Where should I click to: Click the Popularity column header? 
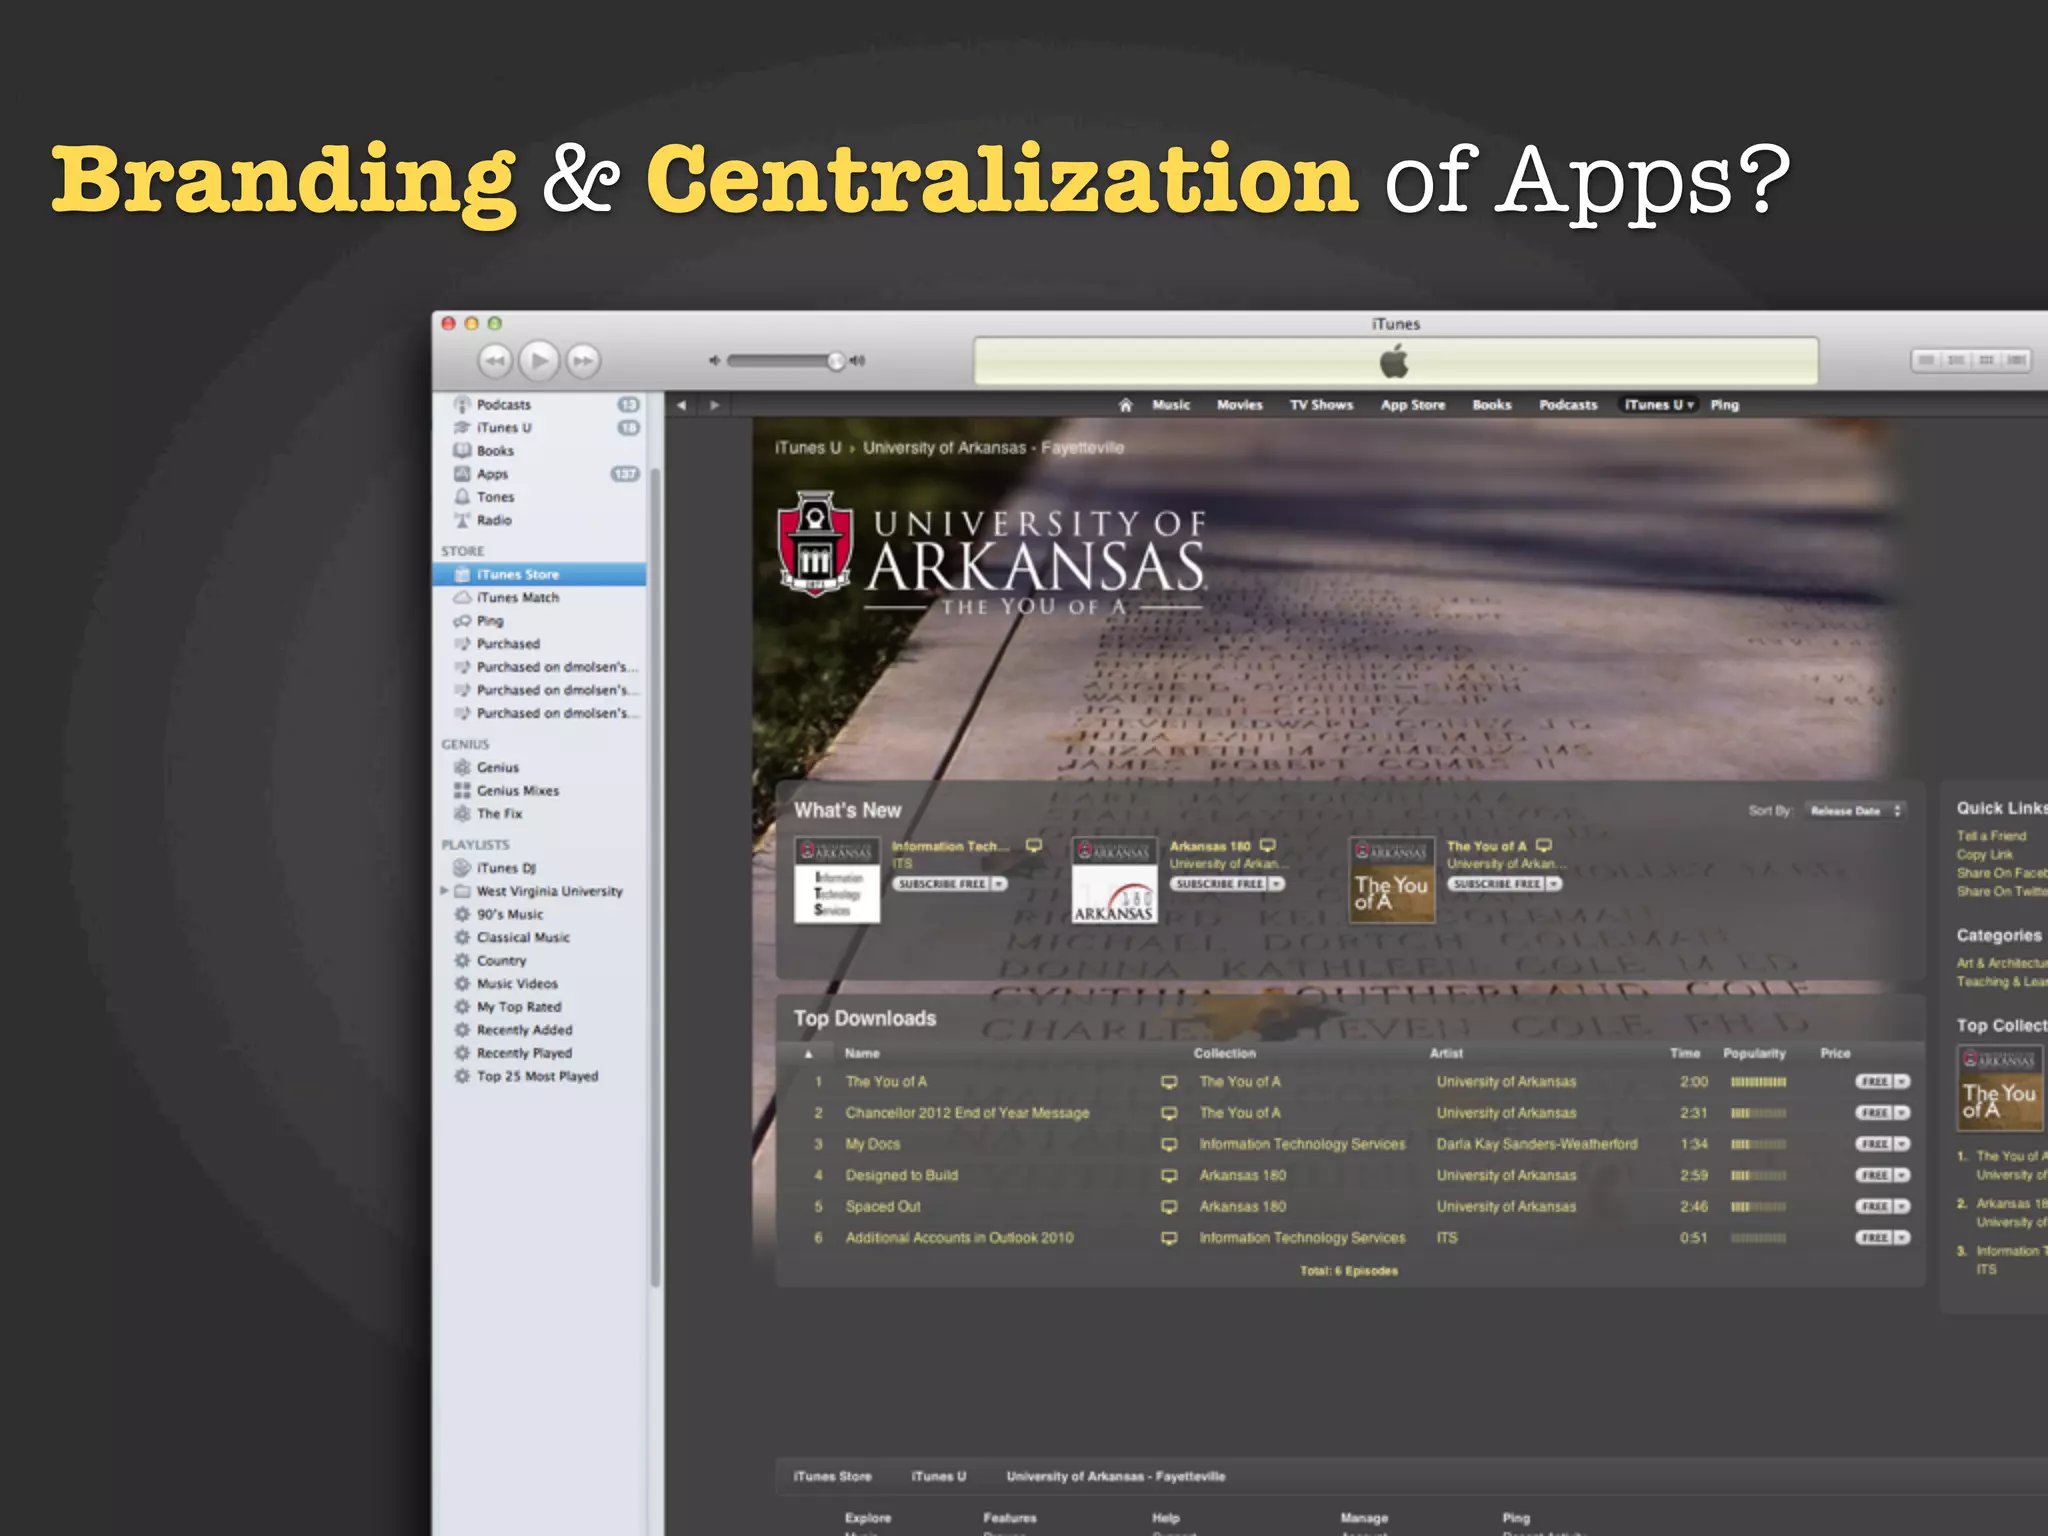1754,1053
